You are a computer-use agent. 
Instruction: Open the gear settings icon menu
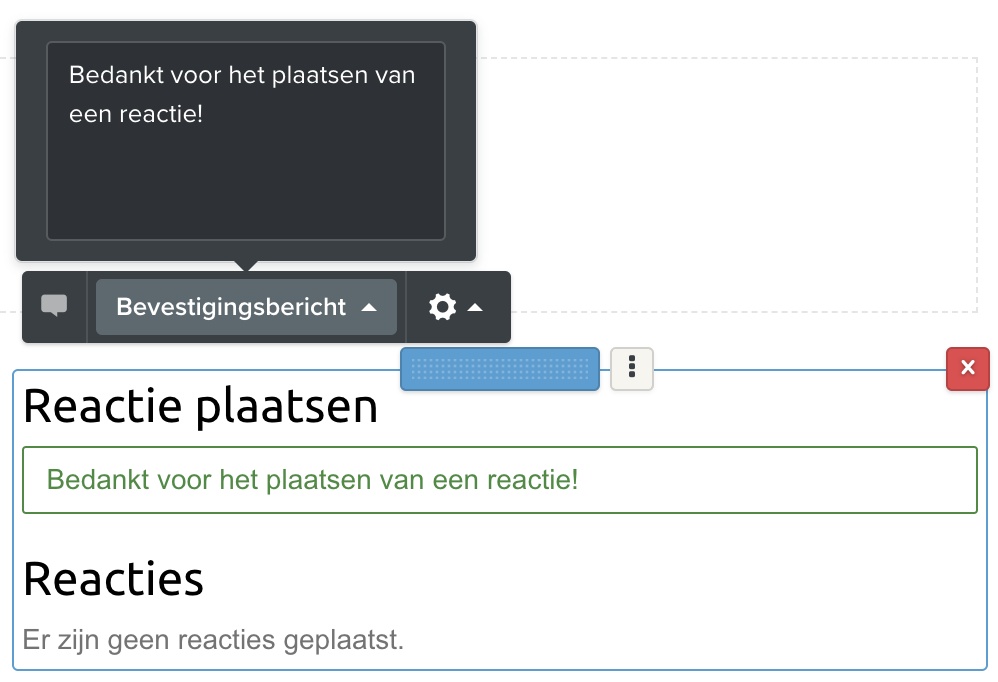(442, 307)
